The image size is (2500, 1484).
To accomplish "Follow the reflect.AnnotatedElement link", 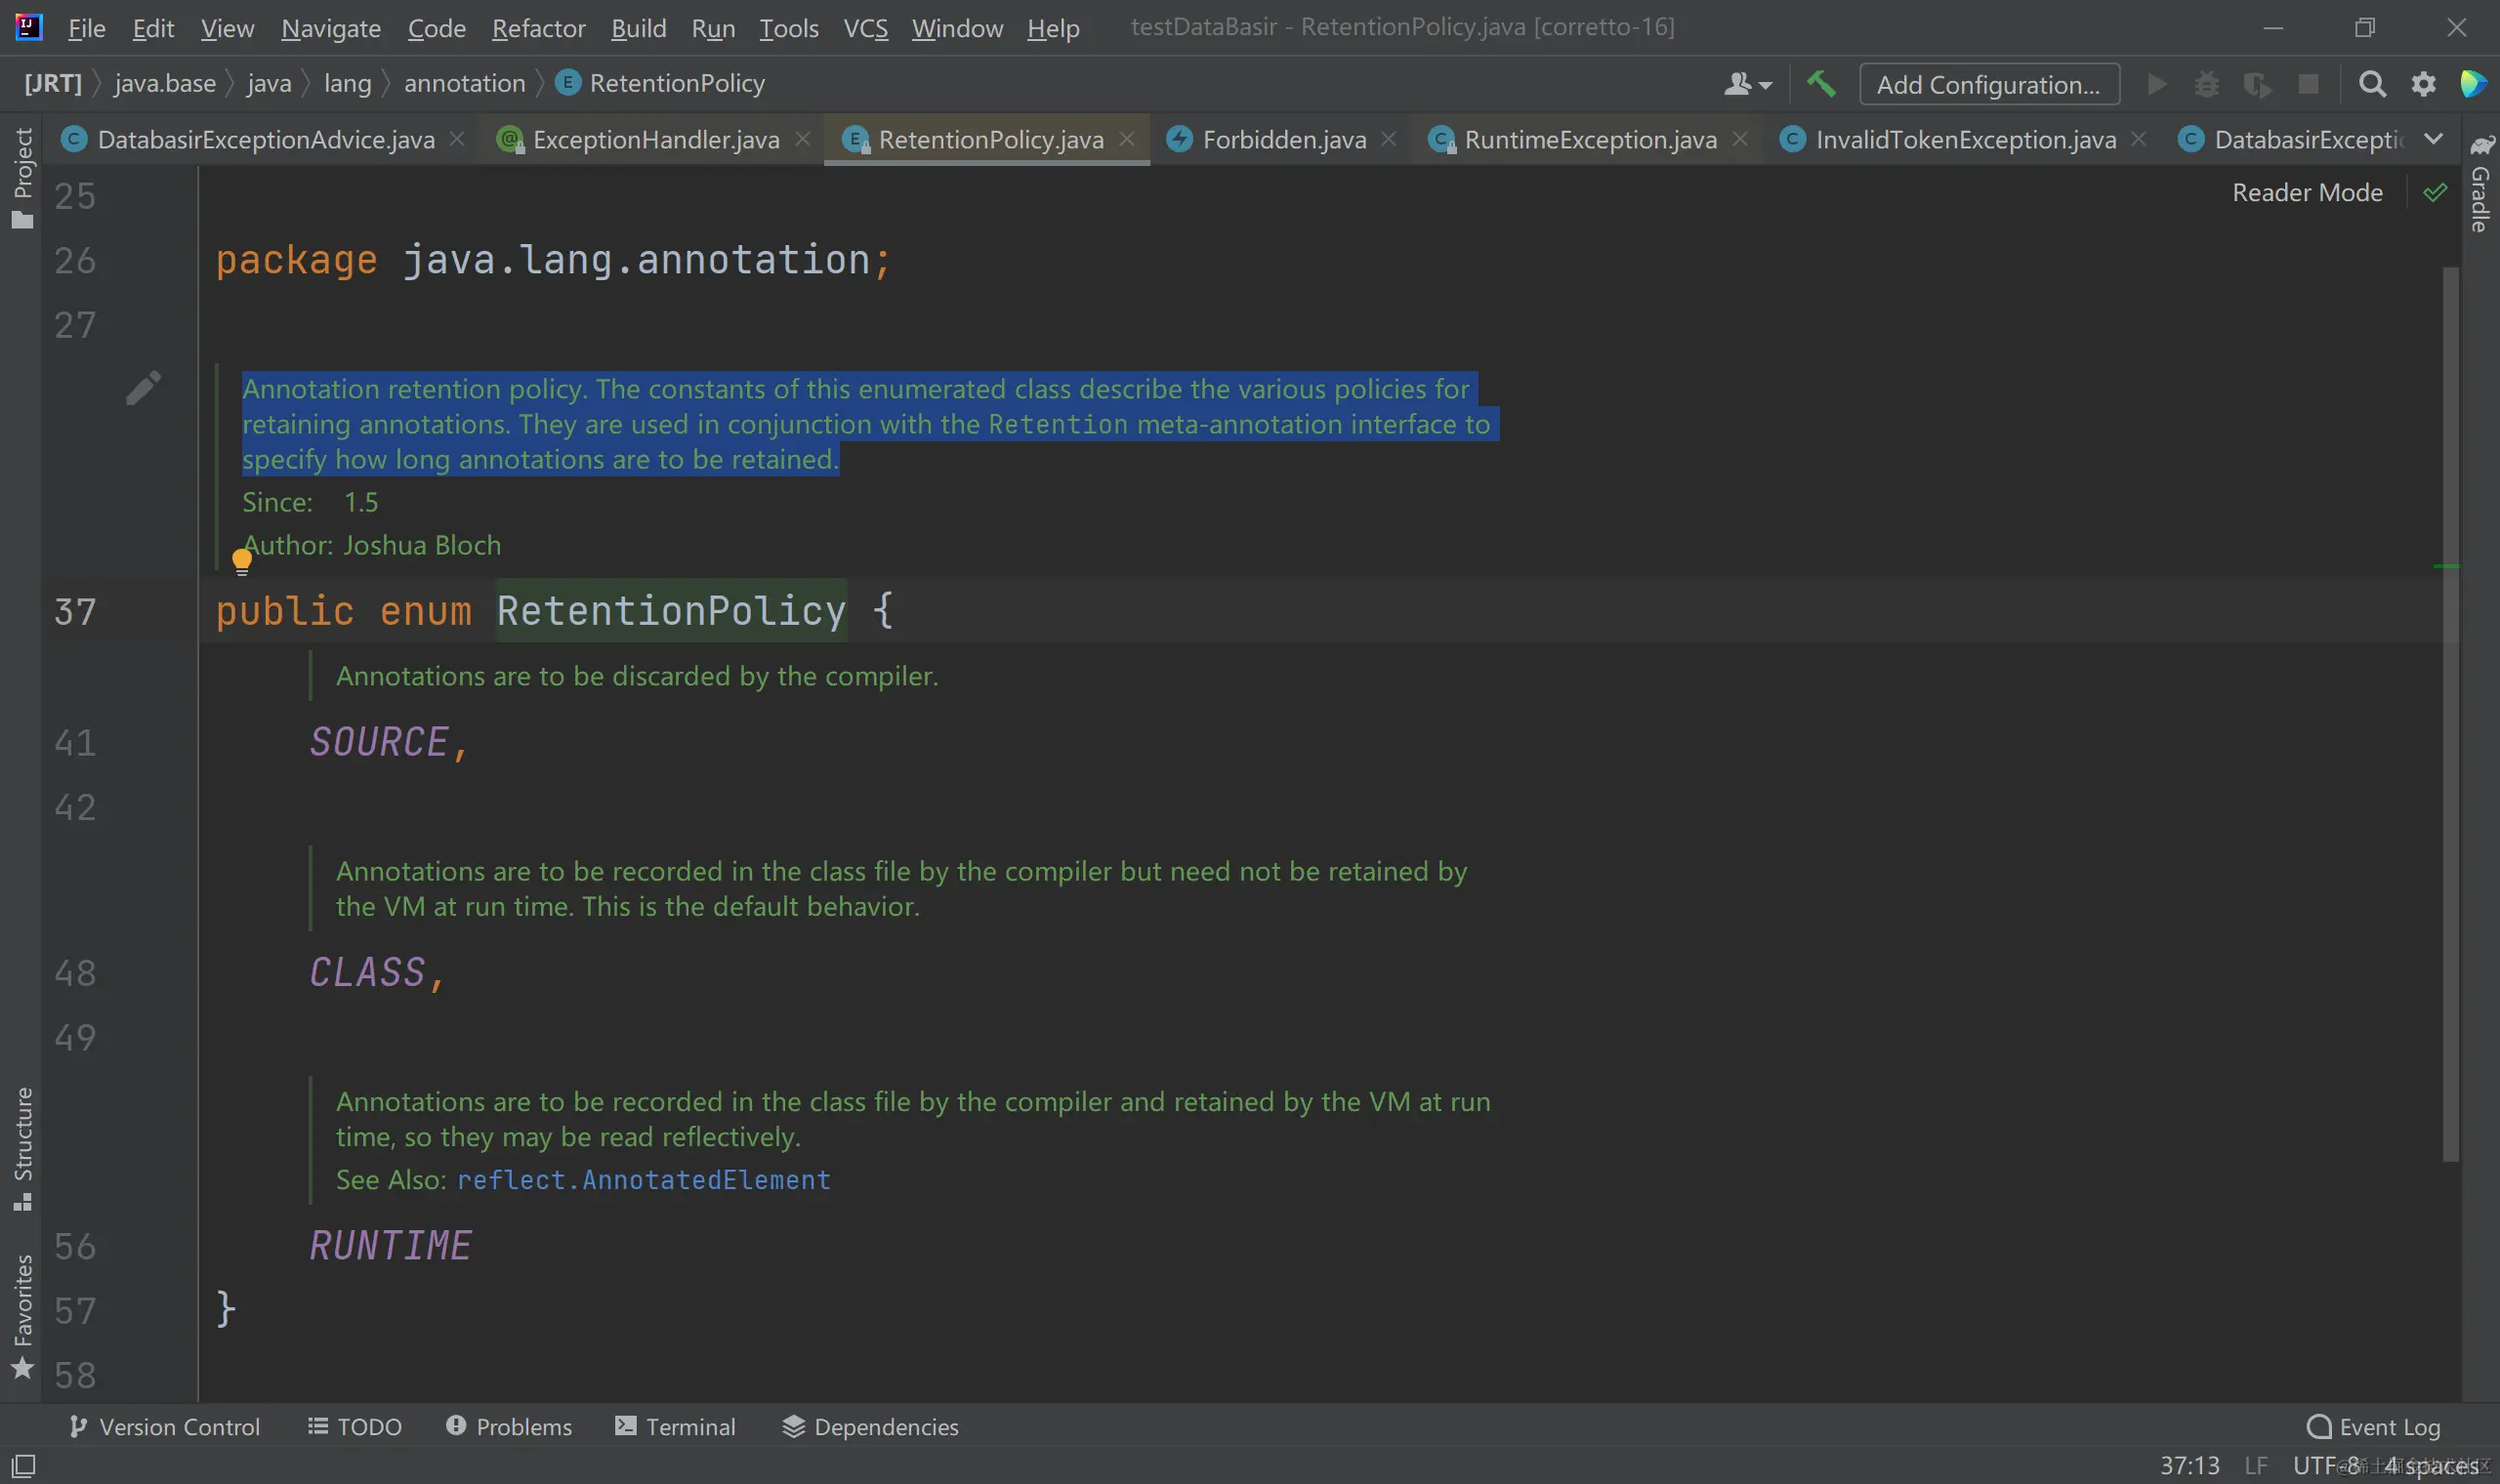I will 643,1180.
